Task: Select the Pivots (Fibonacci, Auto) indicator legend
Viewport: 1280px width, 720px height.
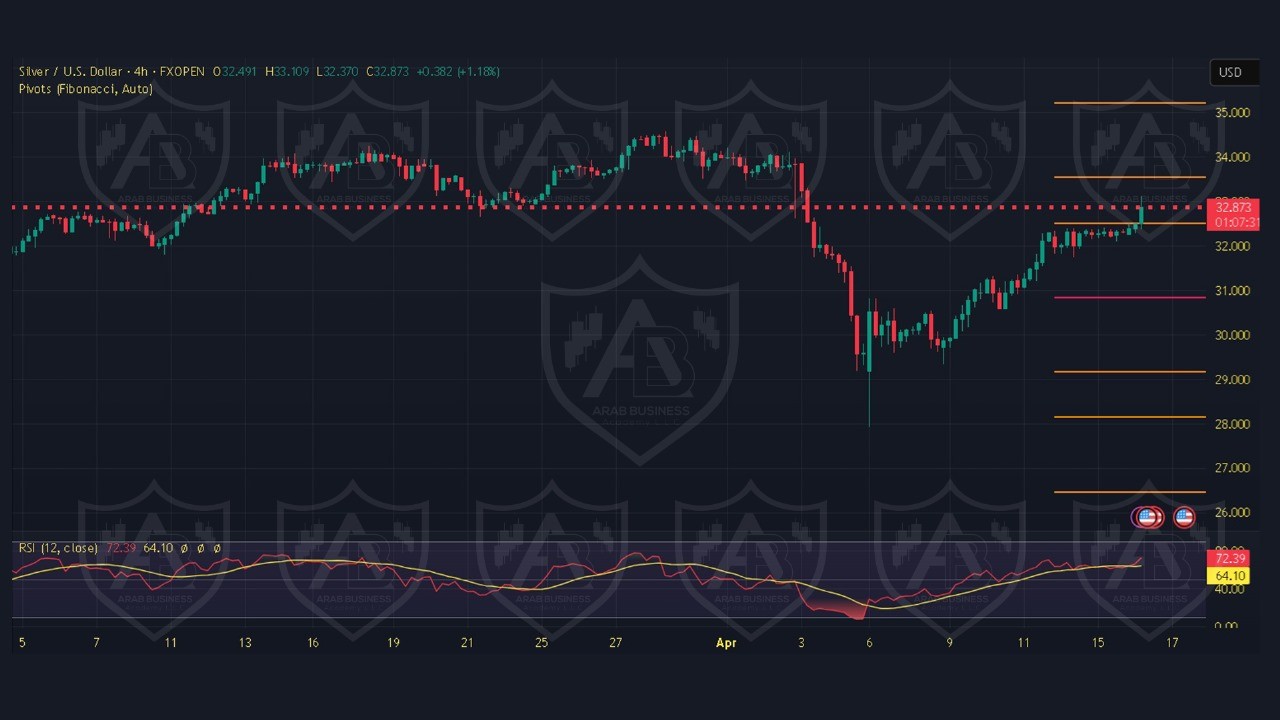Action: [86, 89]
